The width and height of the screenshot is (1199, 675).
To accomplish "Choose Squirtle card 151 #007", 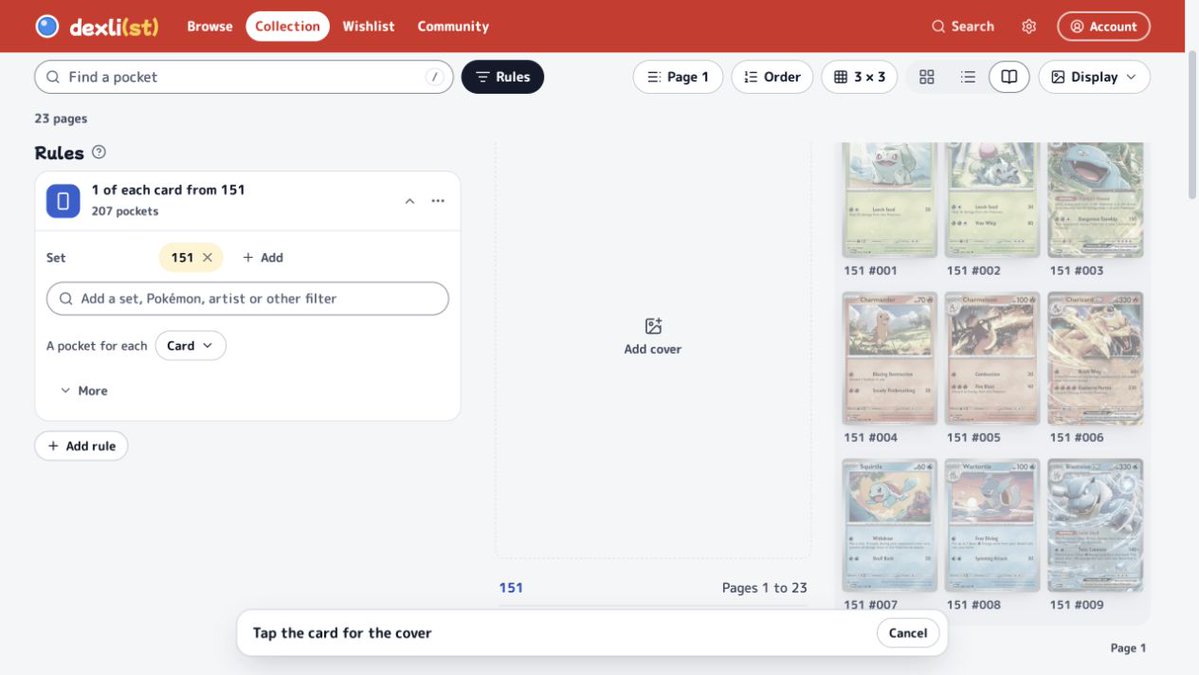I will pyautogui.click(x=889, y=525).
